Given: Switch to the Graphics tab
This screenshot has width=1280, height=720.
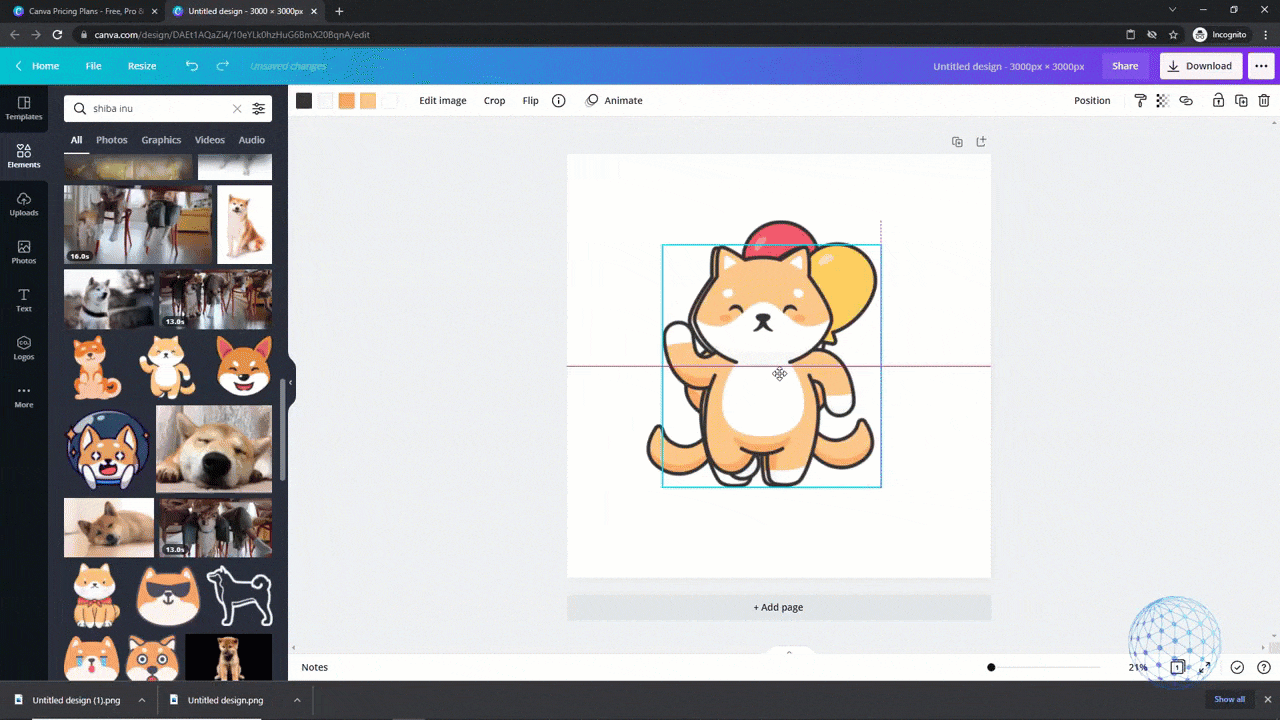Looking at the screenshot, I should coord(161,140).
